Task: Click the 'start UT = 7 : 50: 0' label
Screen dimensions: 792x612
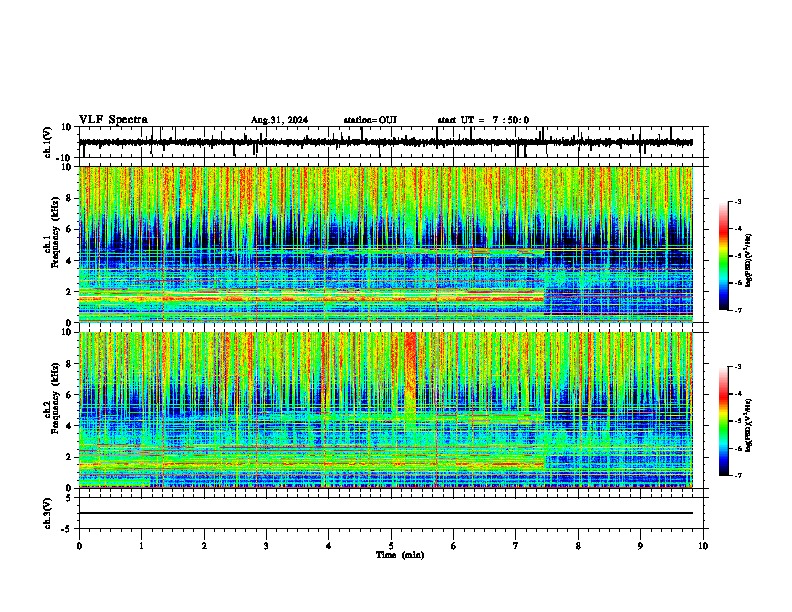Action: coord(483,120)
